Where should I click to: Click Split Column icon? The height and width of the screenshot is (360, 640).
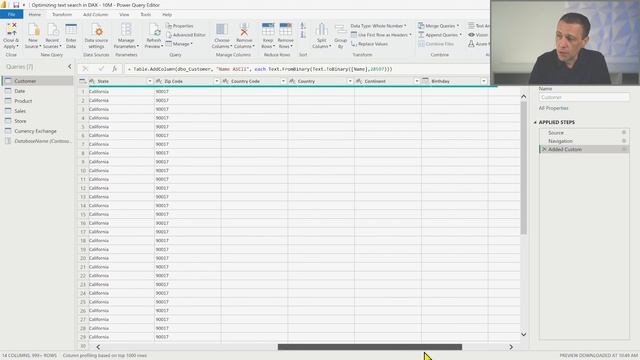322,29
